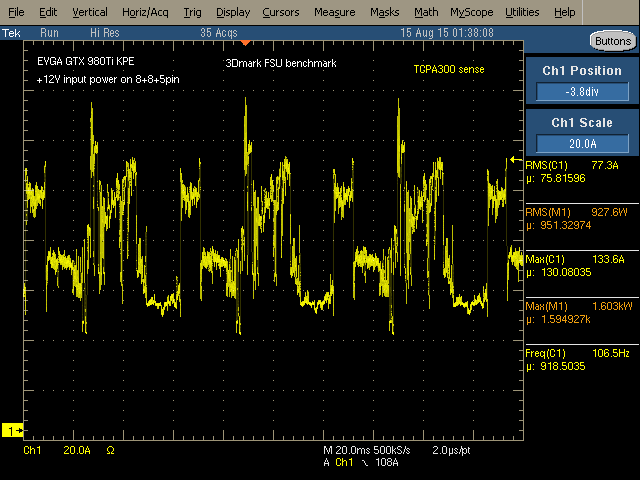Click the channel 1 ground reference marker
The image size is (640, 480).
point(13,430)
